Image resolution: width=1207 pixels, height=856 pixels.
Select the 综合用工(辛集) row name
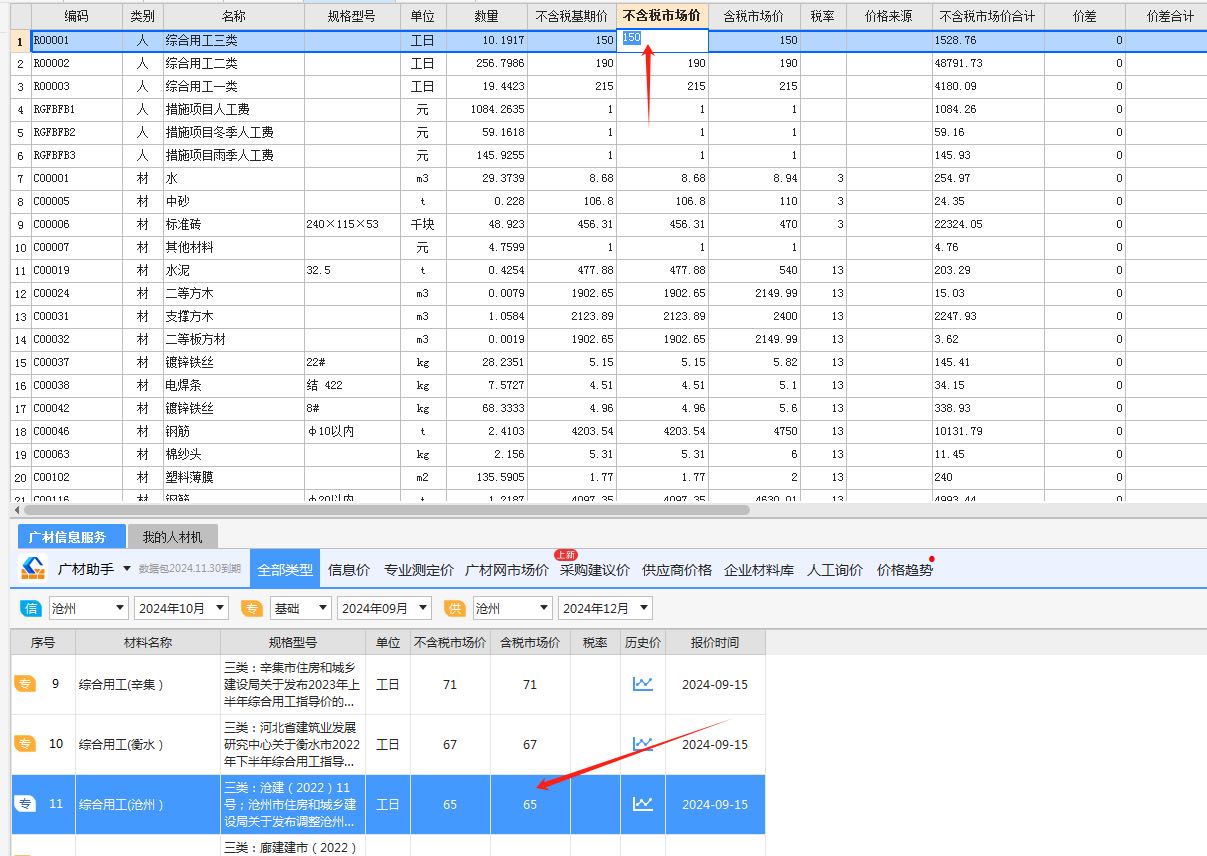pos(148,684)
